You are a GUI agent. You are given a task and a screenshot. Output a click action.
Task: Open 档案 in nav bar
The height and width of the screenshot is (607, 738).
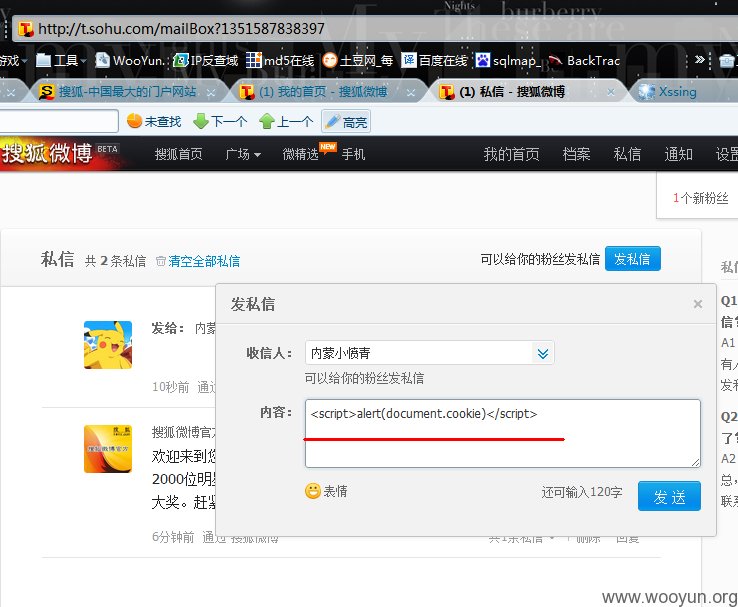(576, 154)
